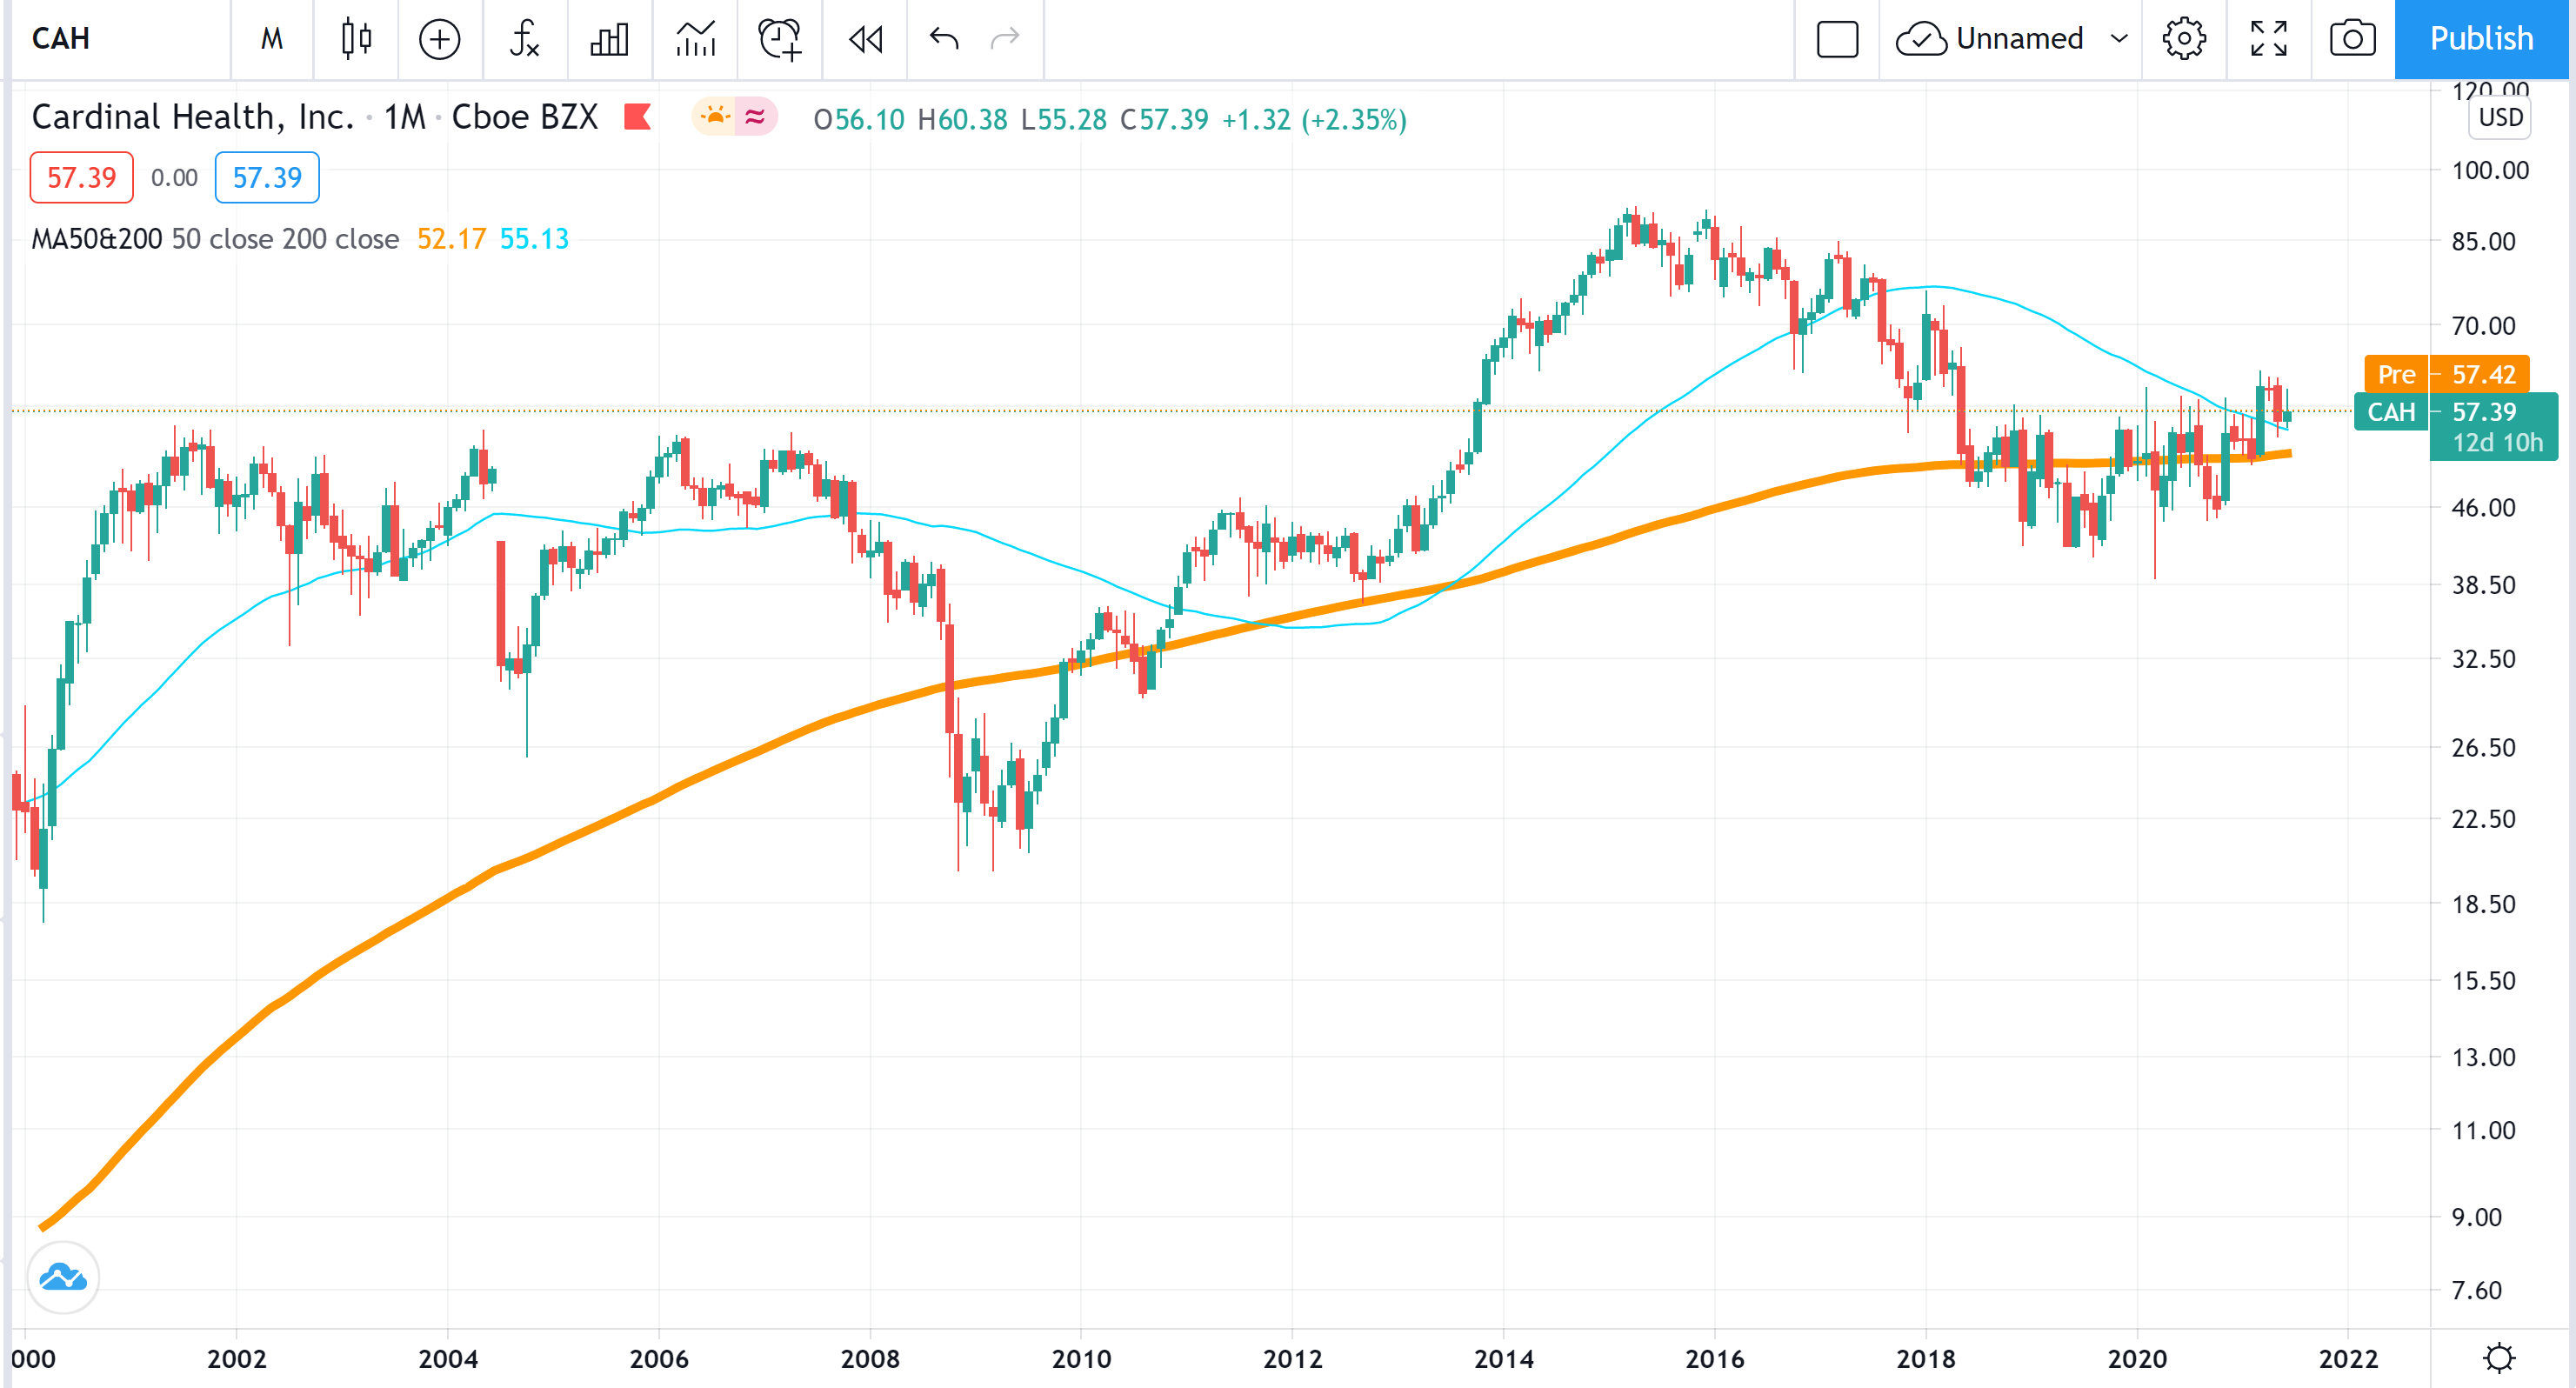
Task: Toggle the adjust-data ≈ icon in legend
Action: pos(755,118)
